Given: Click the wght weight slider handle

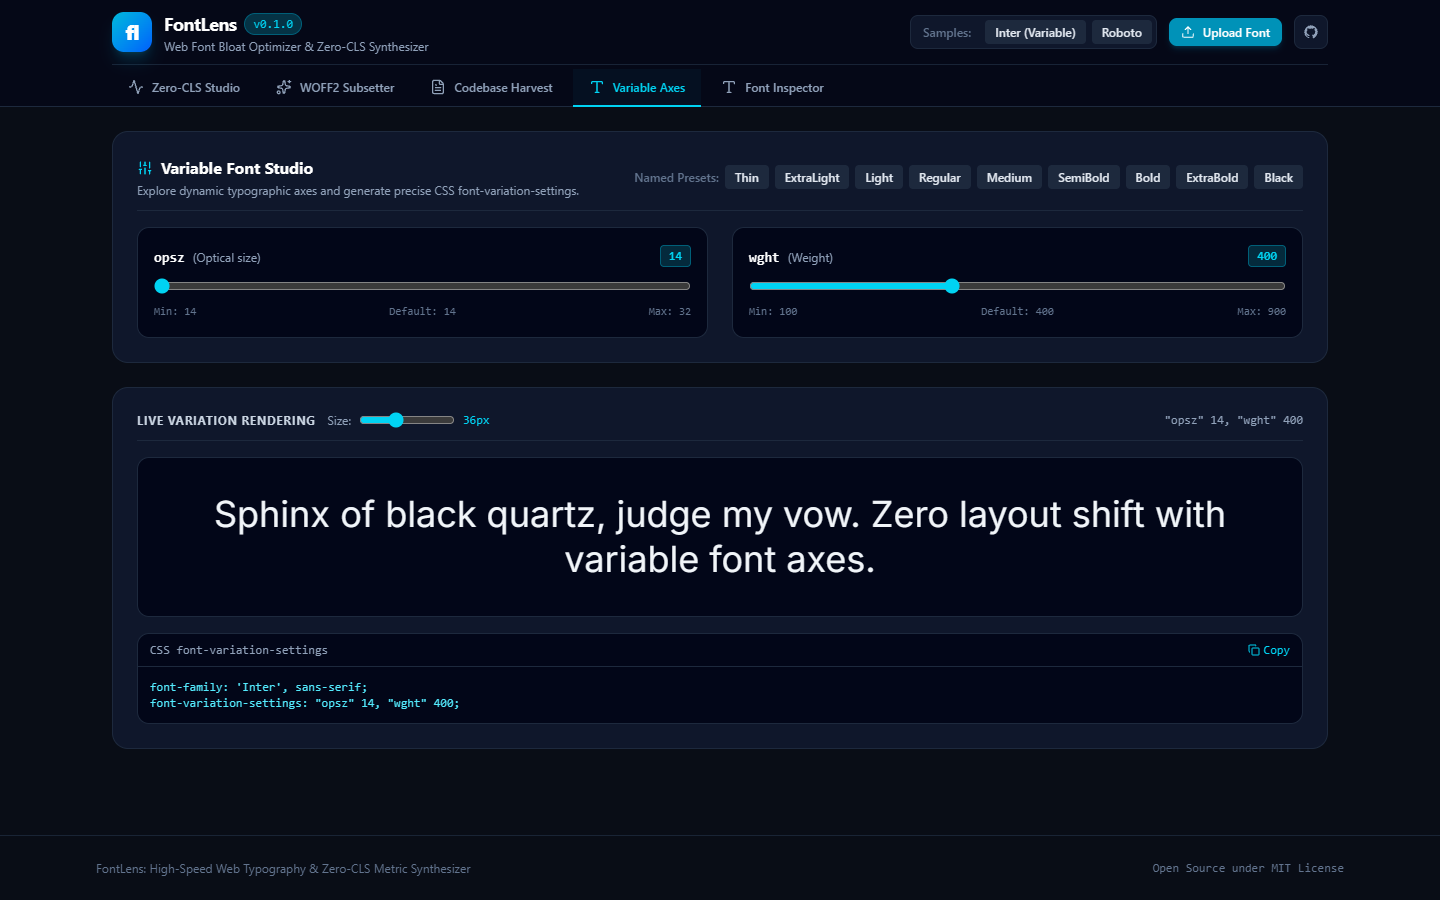Looking at the screenshot, I should [952, 286].
